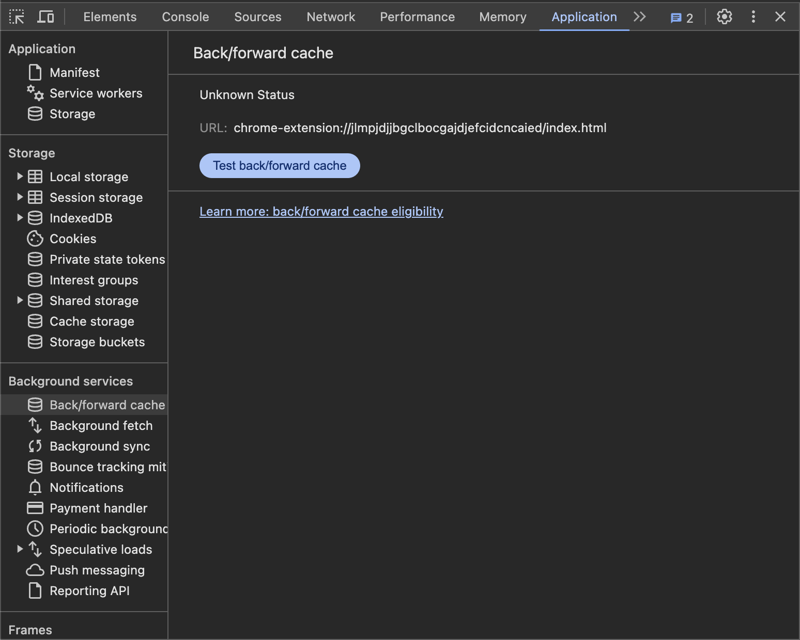Click the Cookies cookie icon

pos(35,238)
